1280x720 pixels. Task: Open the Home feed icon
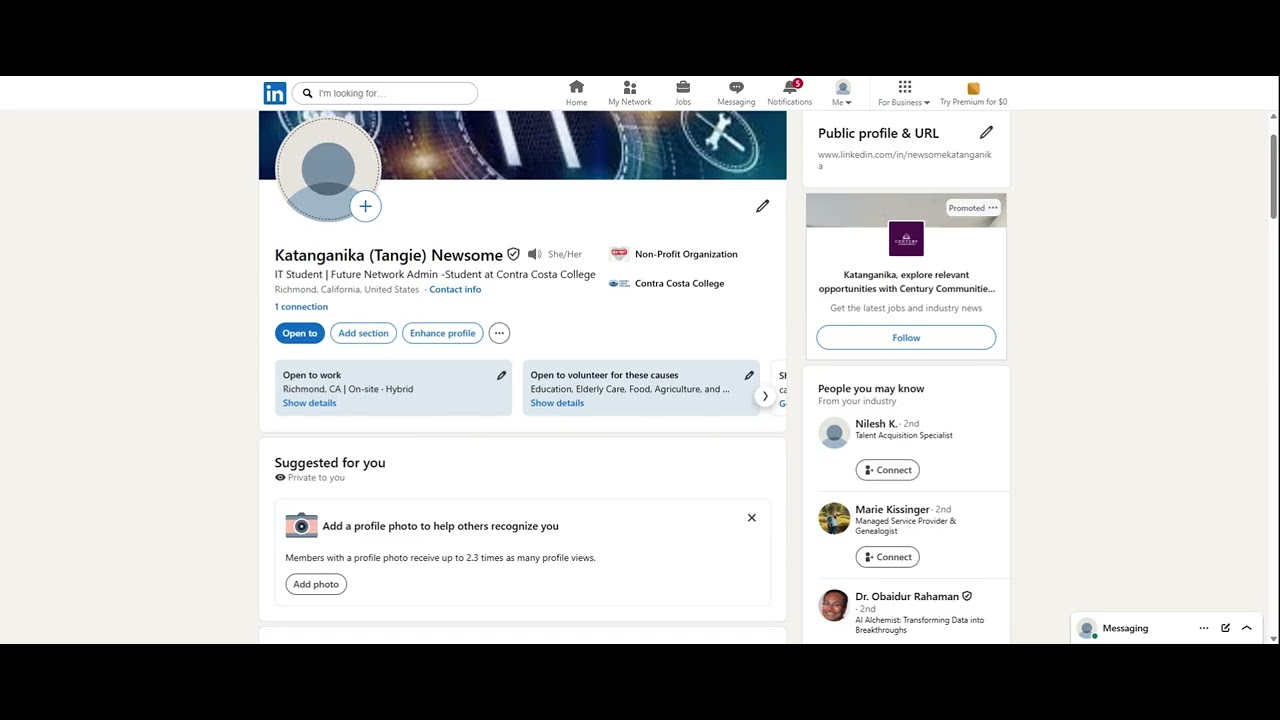(x=576, y=93)
